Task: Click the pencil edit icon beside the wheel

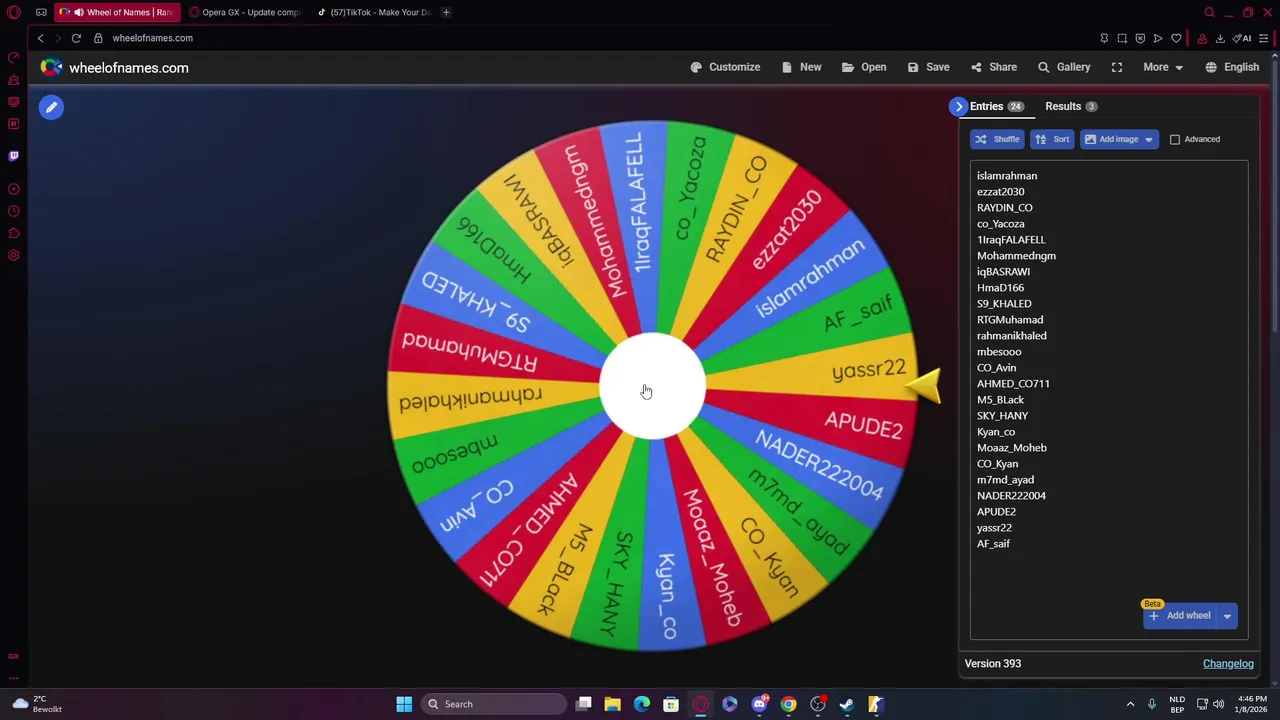Action: click(x=51, y=107)
